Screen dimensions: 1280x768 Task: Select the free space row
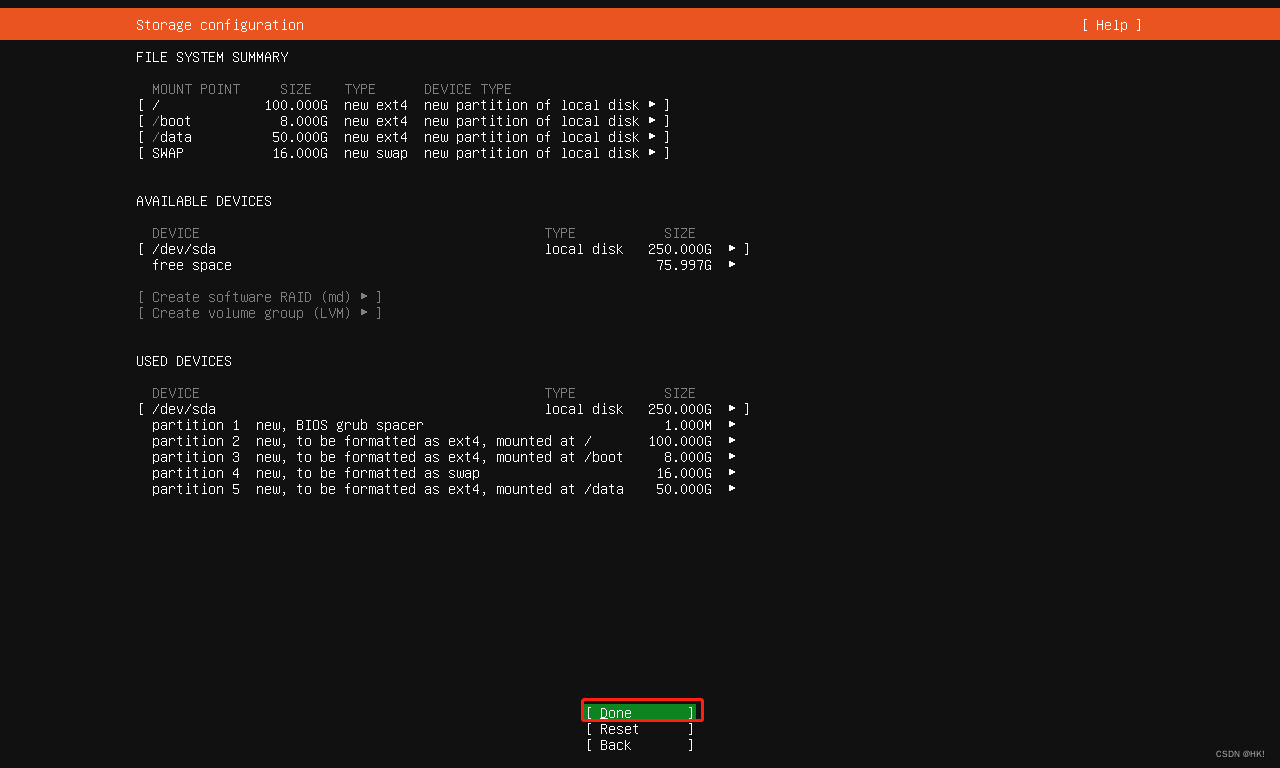click(x=444, y=265)
